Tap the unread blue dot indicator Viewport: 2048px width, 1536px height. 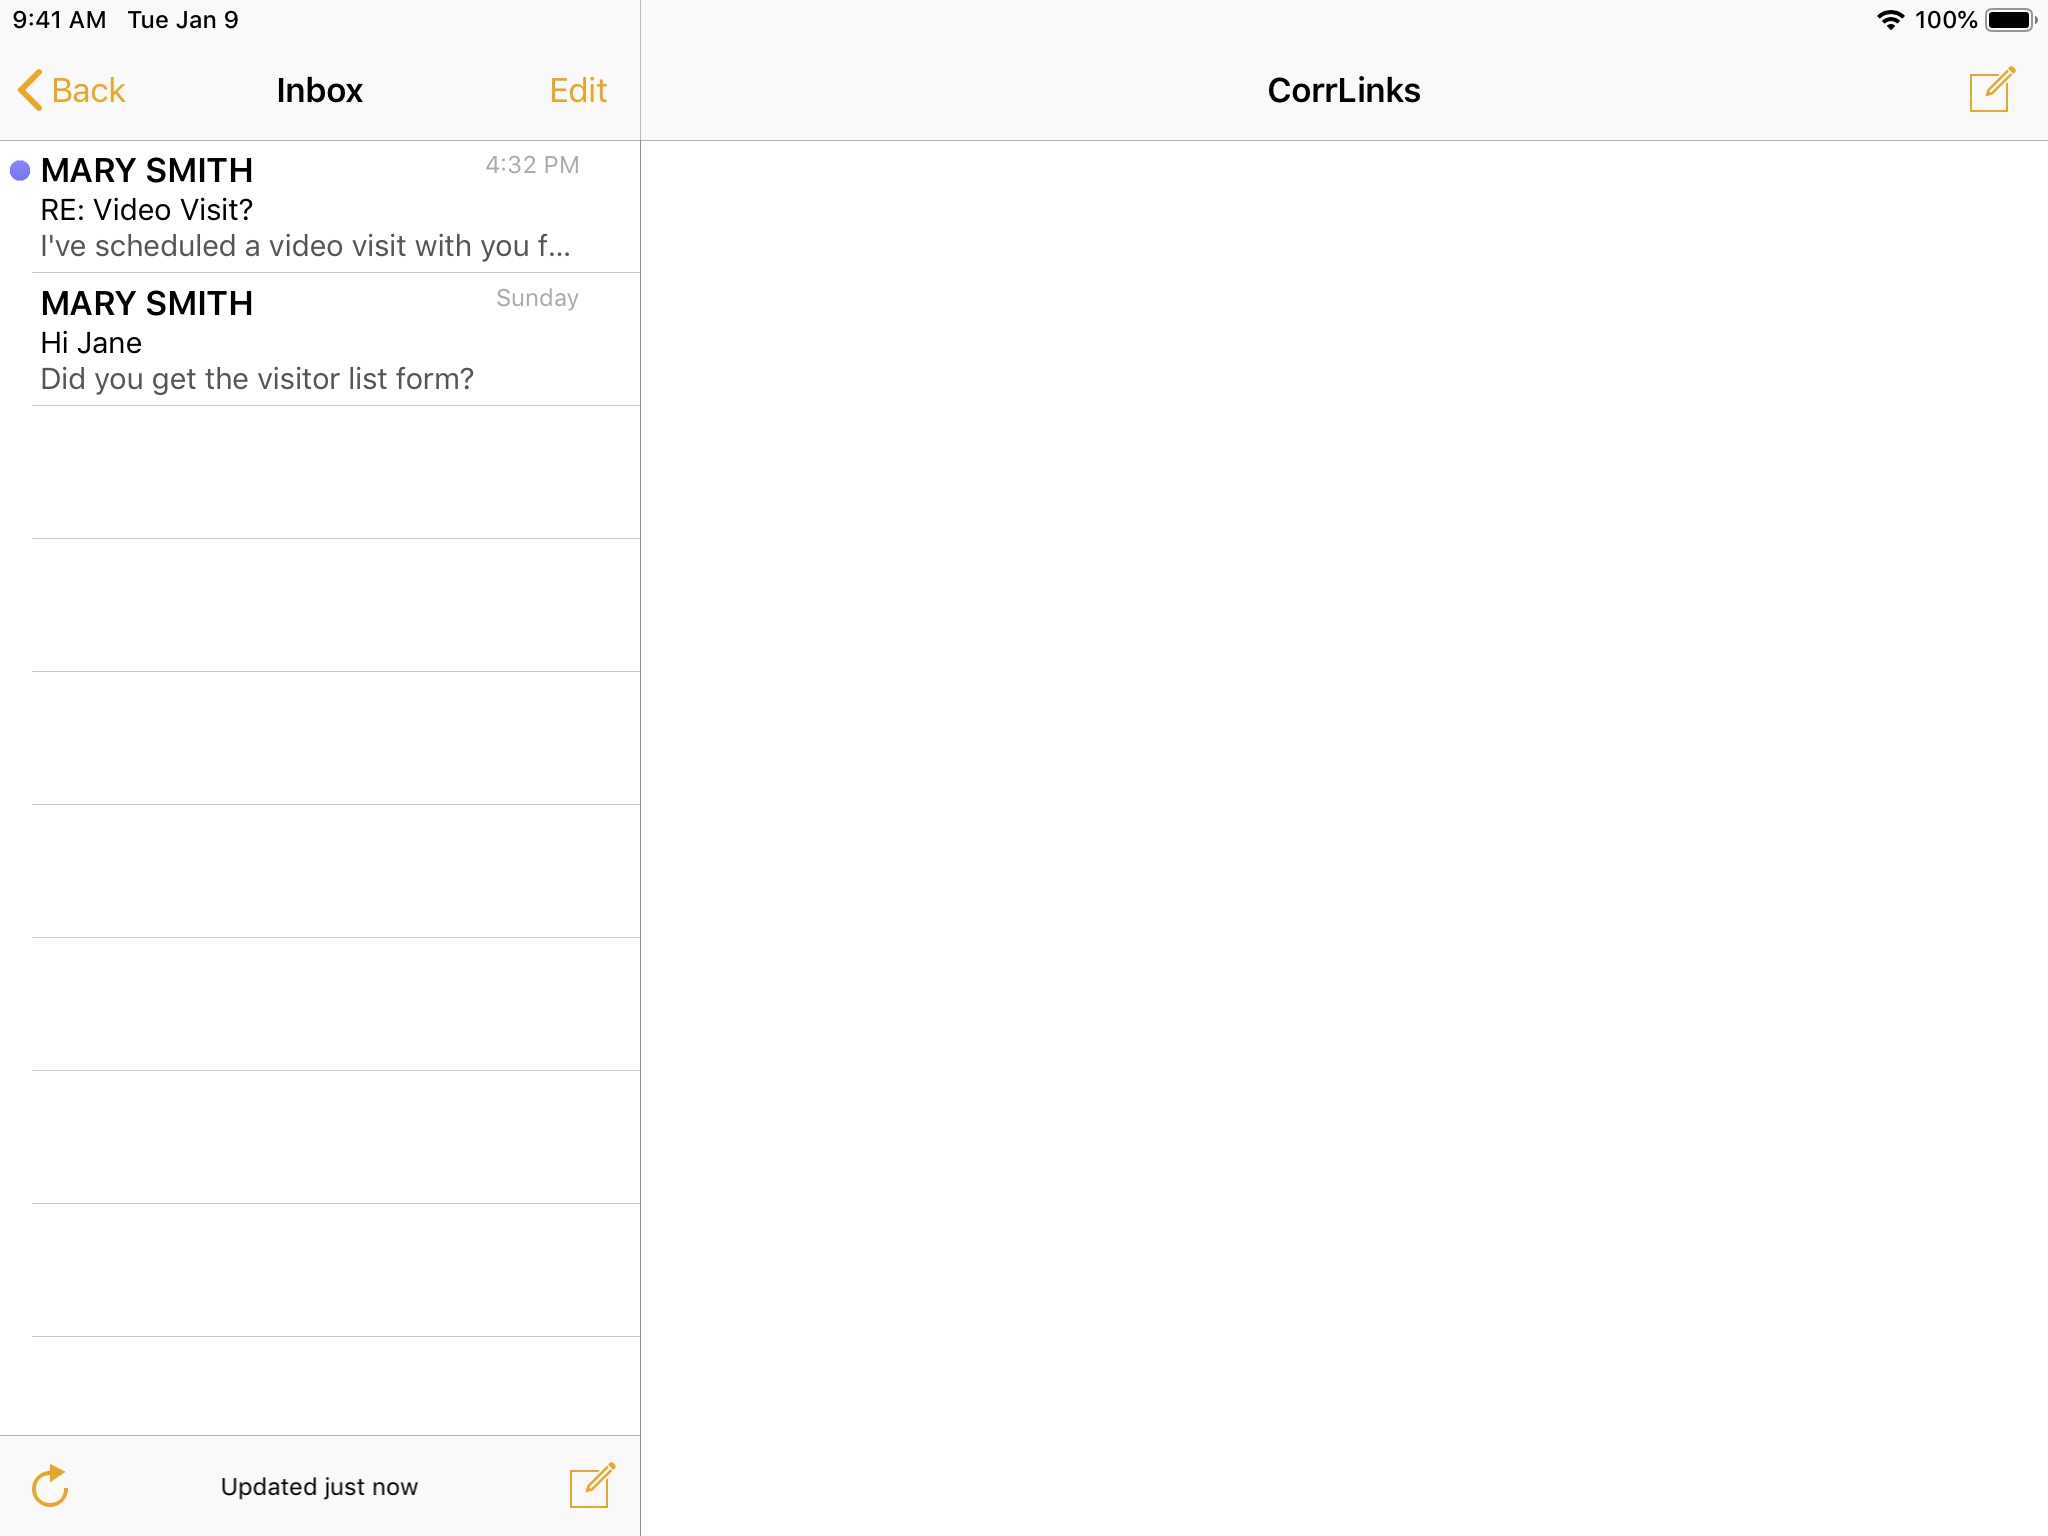click(20, 171)
